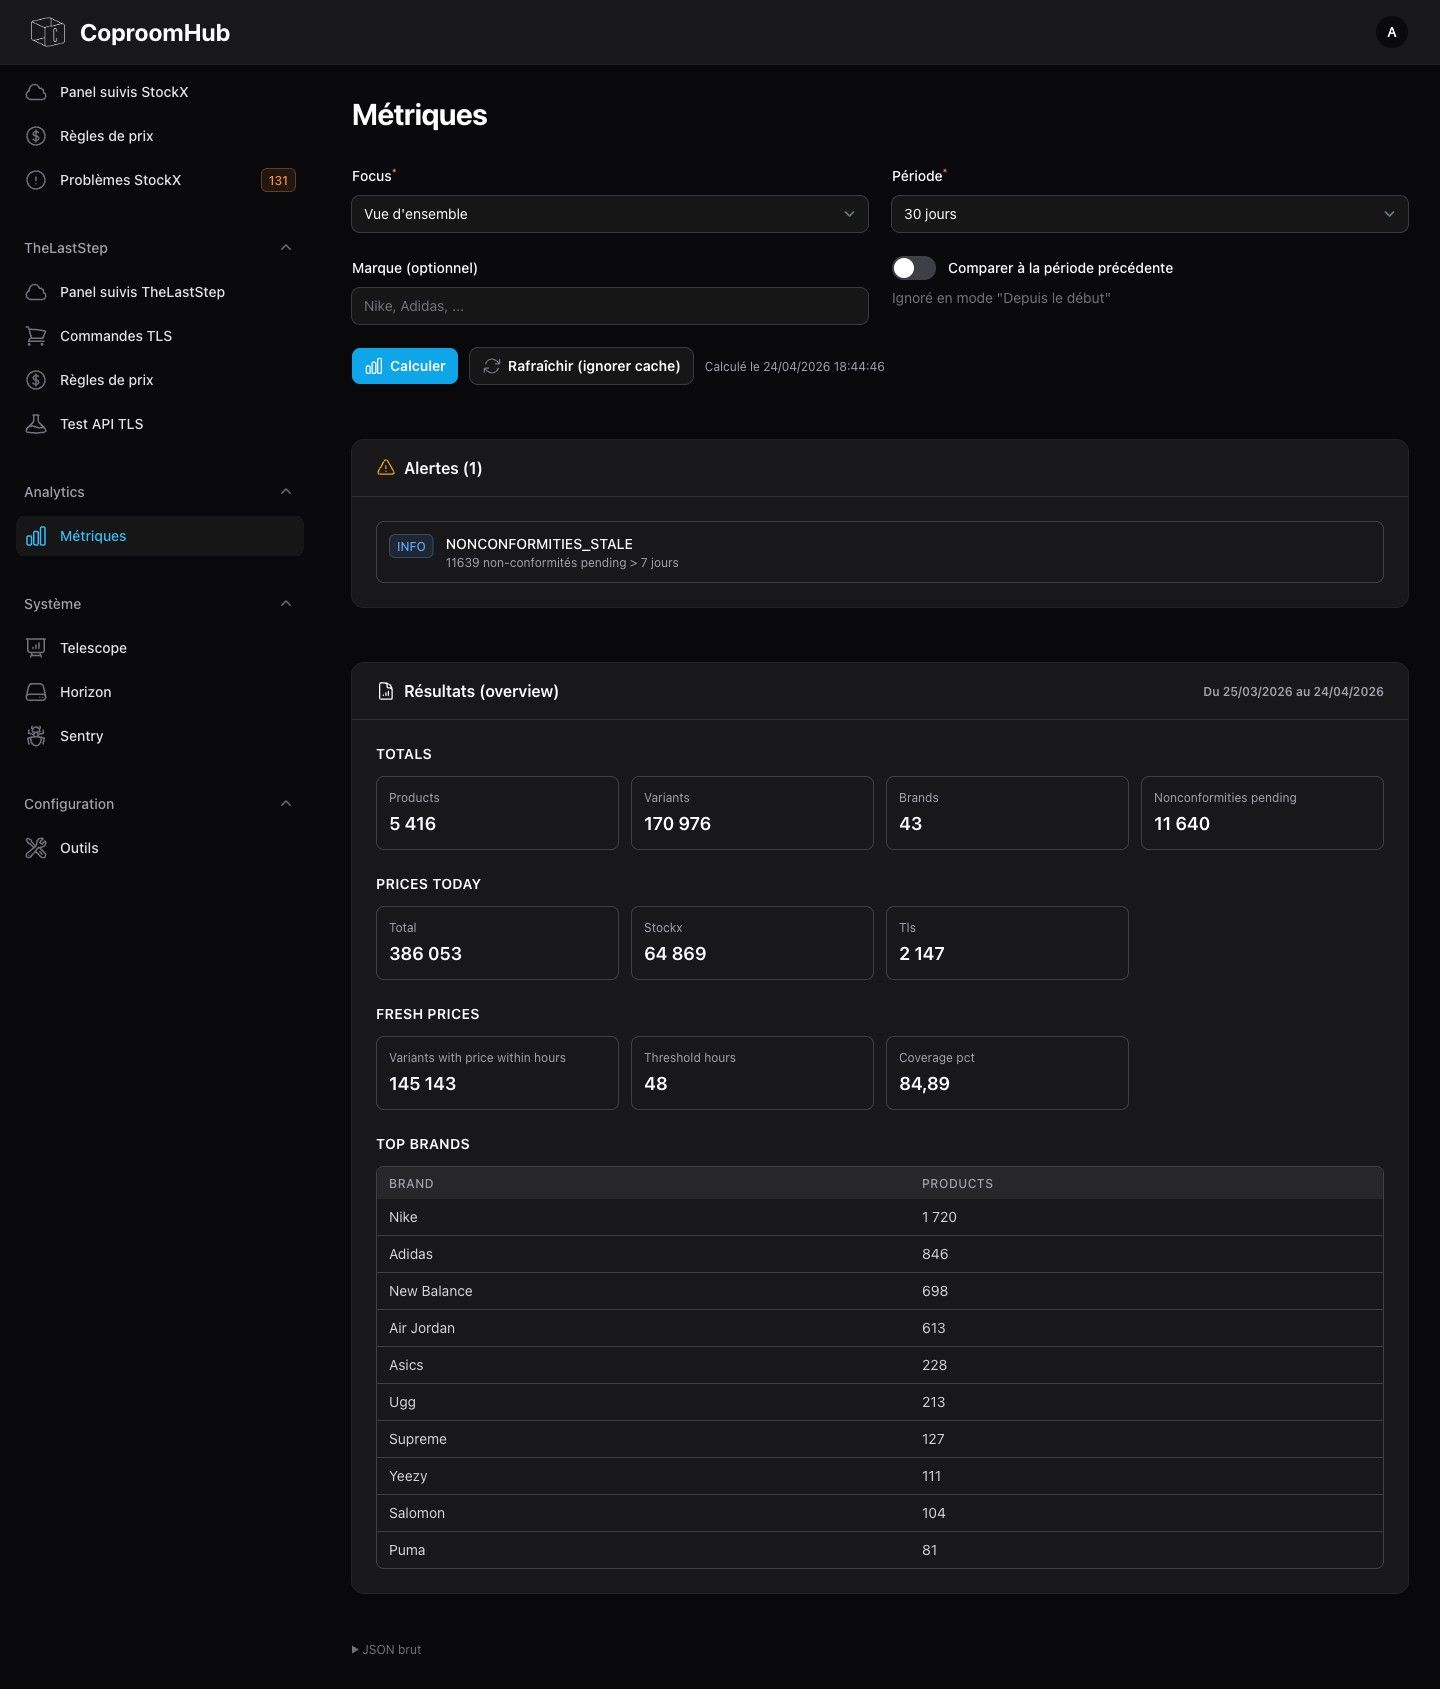Click the circular arrows icon in Rafraîchir button

point(492,366)
